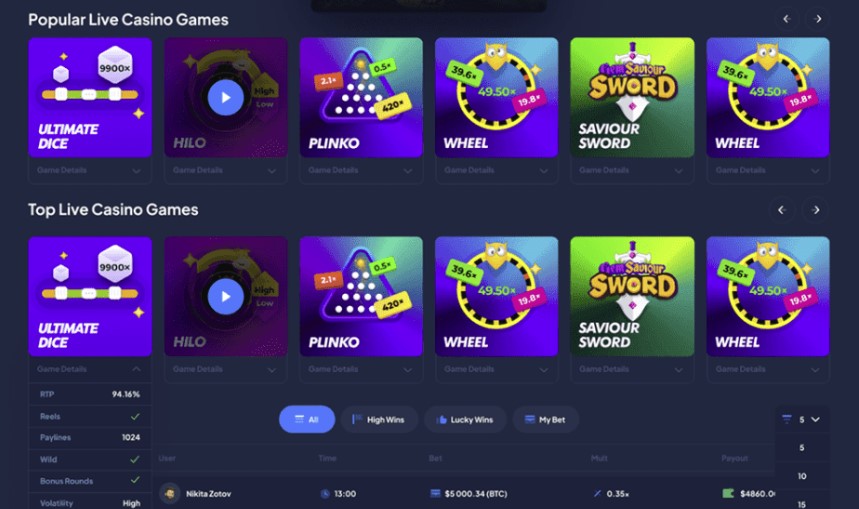
Task: Click Nikita Zotov's user avatar
Action: click(170, 494)
